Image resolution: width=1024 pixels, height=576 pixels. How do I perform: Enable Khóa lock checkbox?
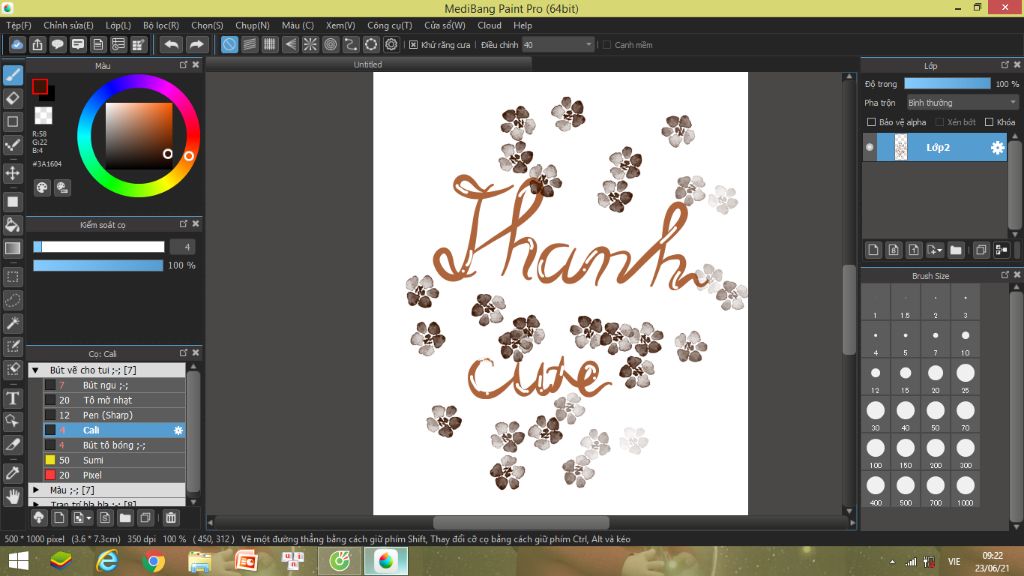tap(989, 122)
